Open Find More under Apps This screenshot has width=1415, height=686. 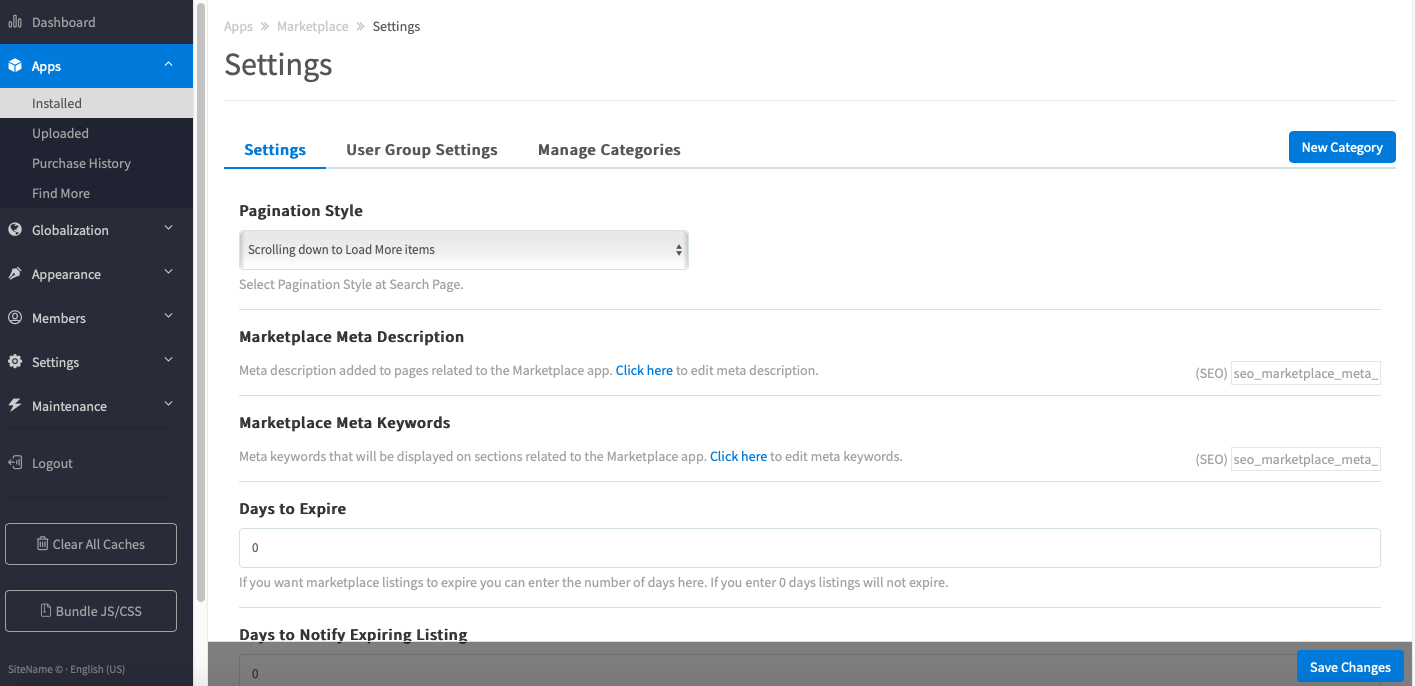[96, 193]
